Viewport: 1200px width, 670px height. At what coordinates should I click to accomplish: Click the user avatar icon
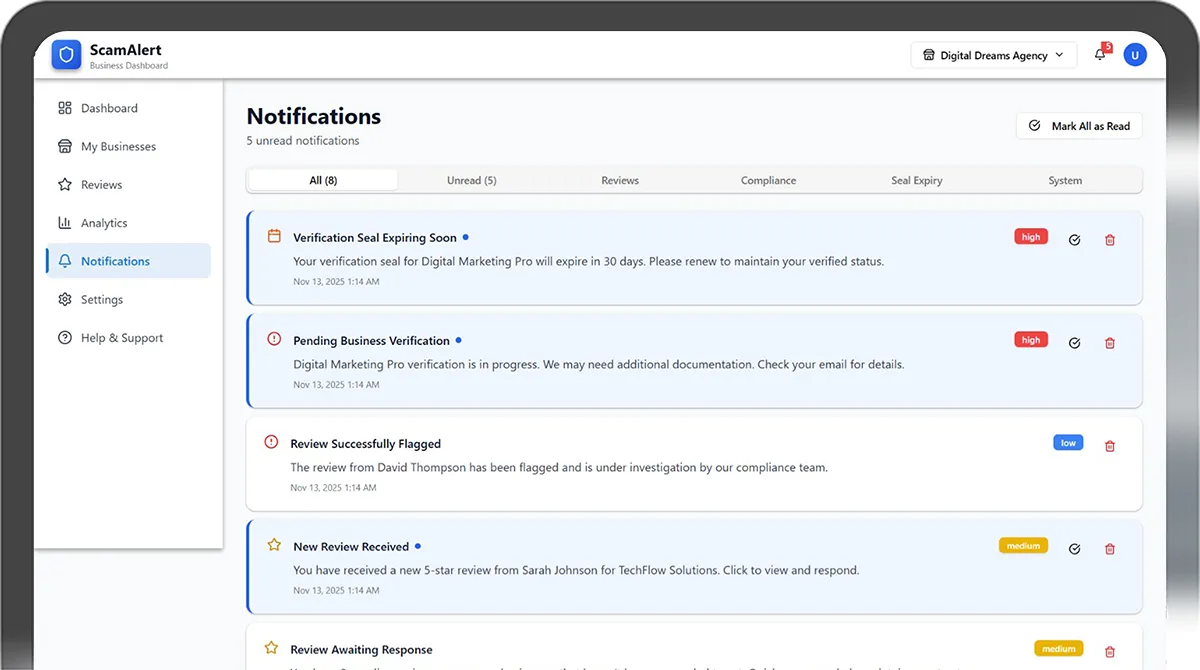pos(1134,55)
